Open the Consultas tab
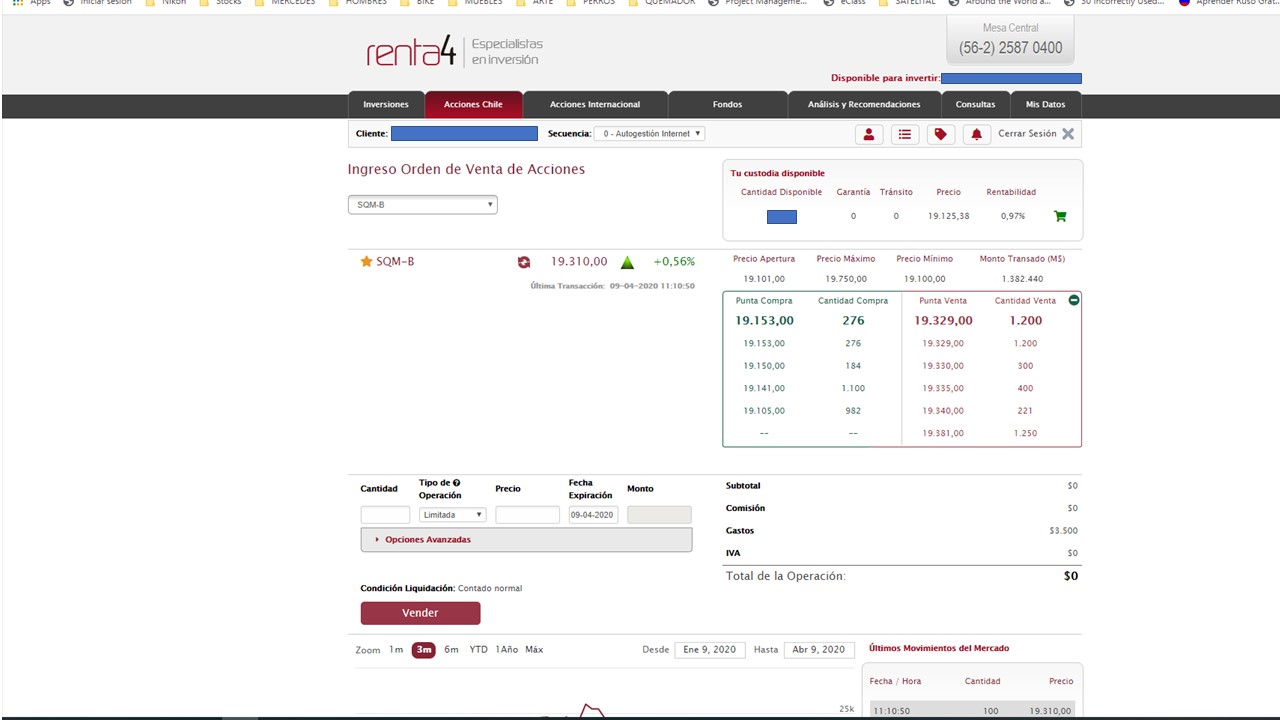This screenshot has height=720, width=1280. coord(975,104)
